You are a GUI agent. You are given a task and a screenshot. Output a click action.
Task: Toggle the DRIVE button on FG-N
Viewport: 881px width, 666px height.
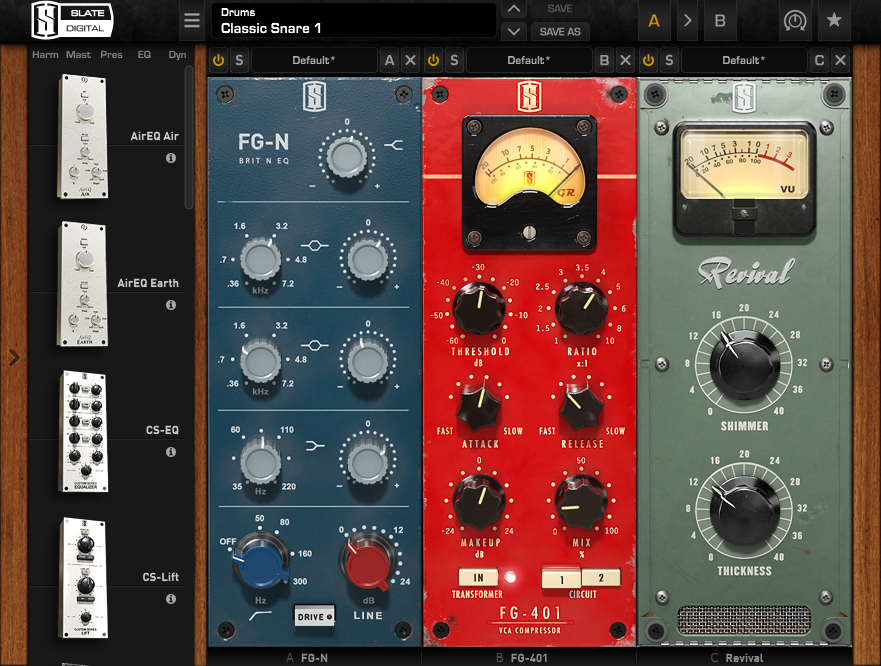[314, 617]
